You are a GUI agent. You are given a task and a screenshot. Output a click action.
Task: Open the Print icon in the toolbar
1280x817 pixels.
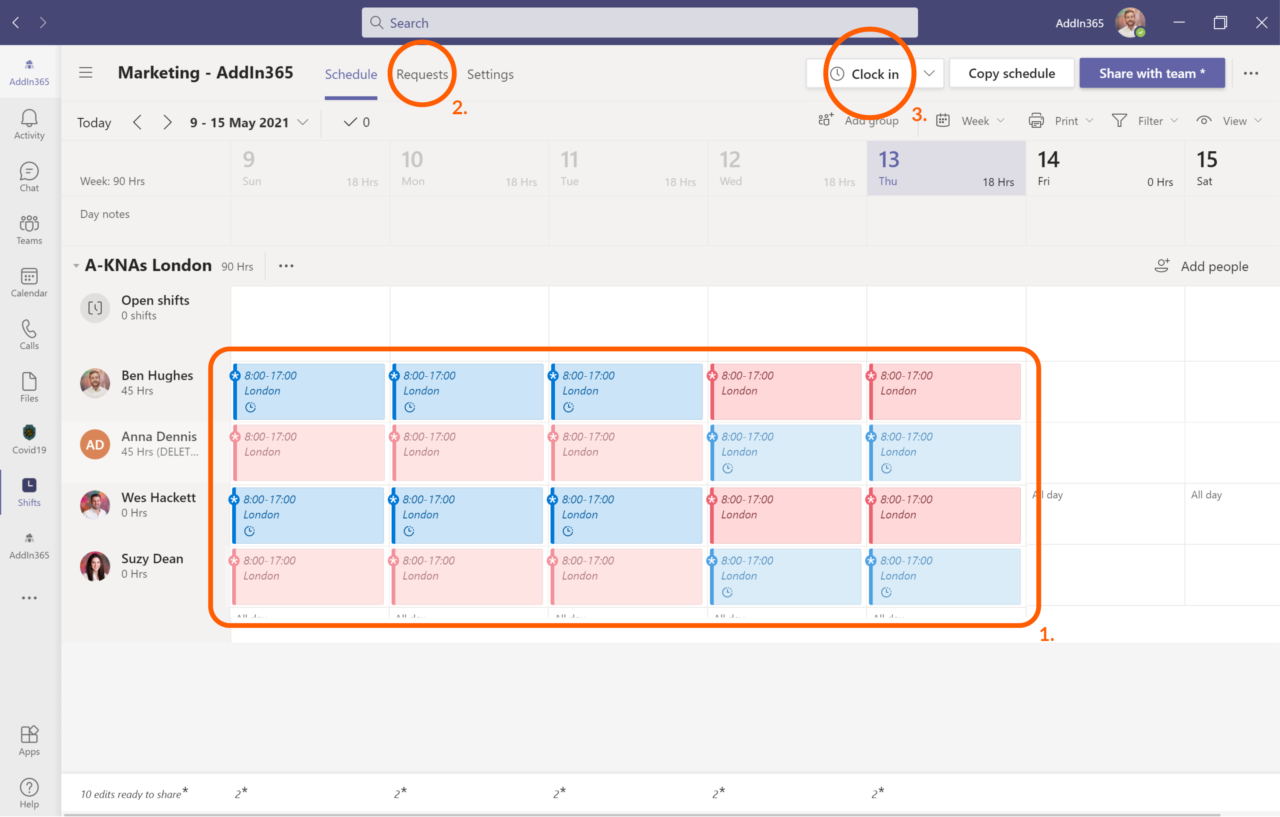1037,120
